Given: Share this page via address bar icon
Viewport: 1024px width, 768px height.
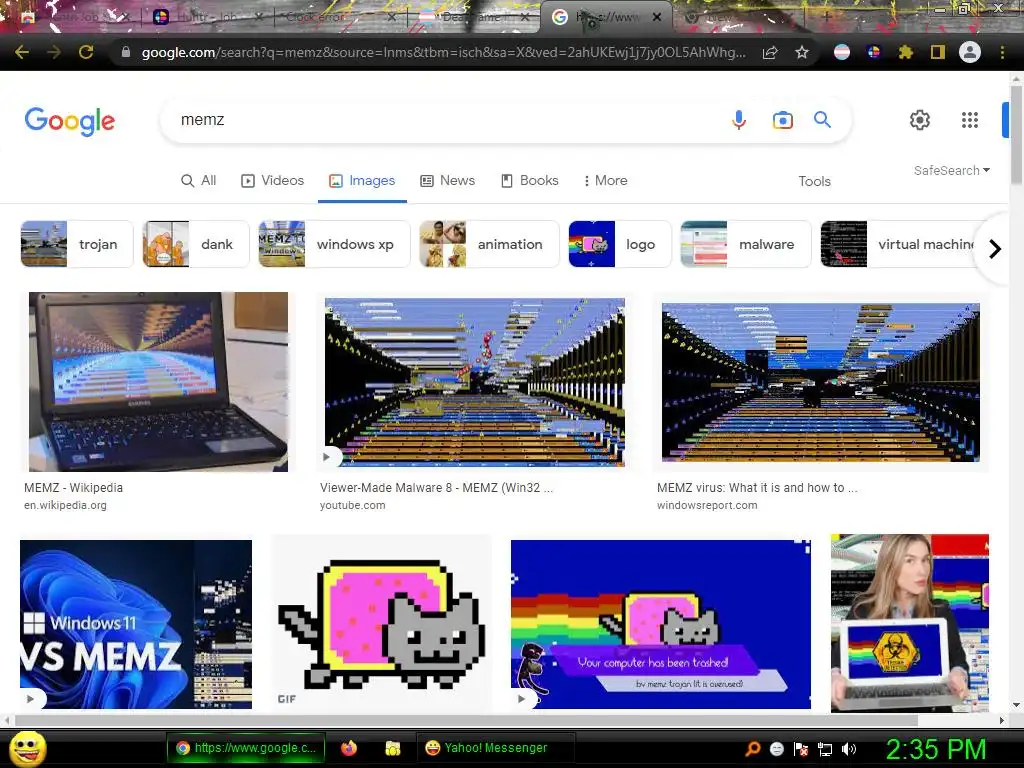Looking at the screenshot, I should (770, 52).
